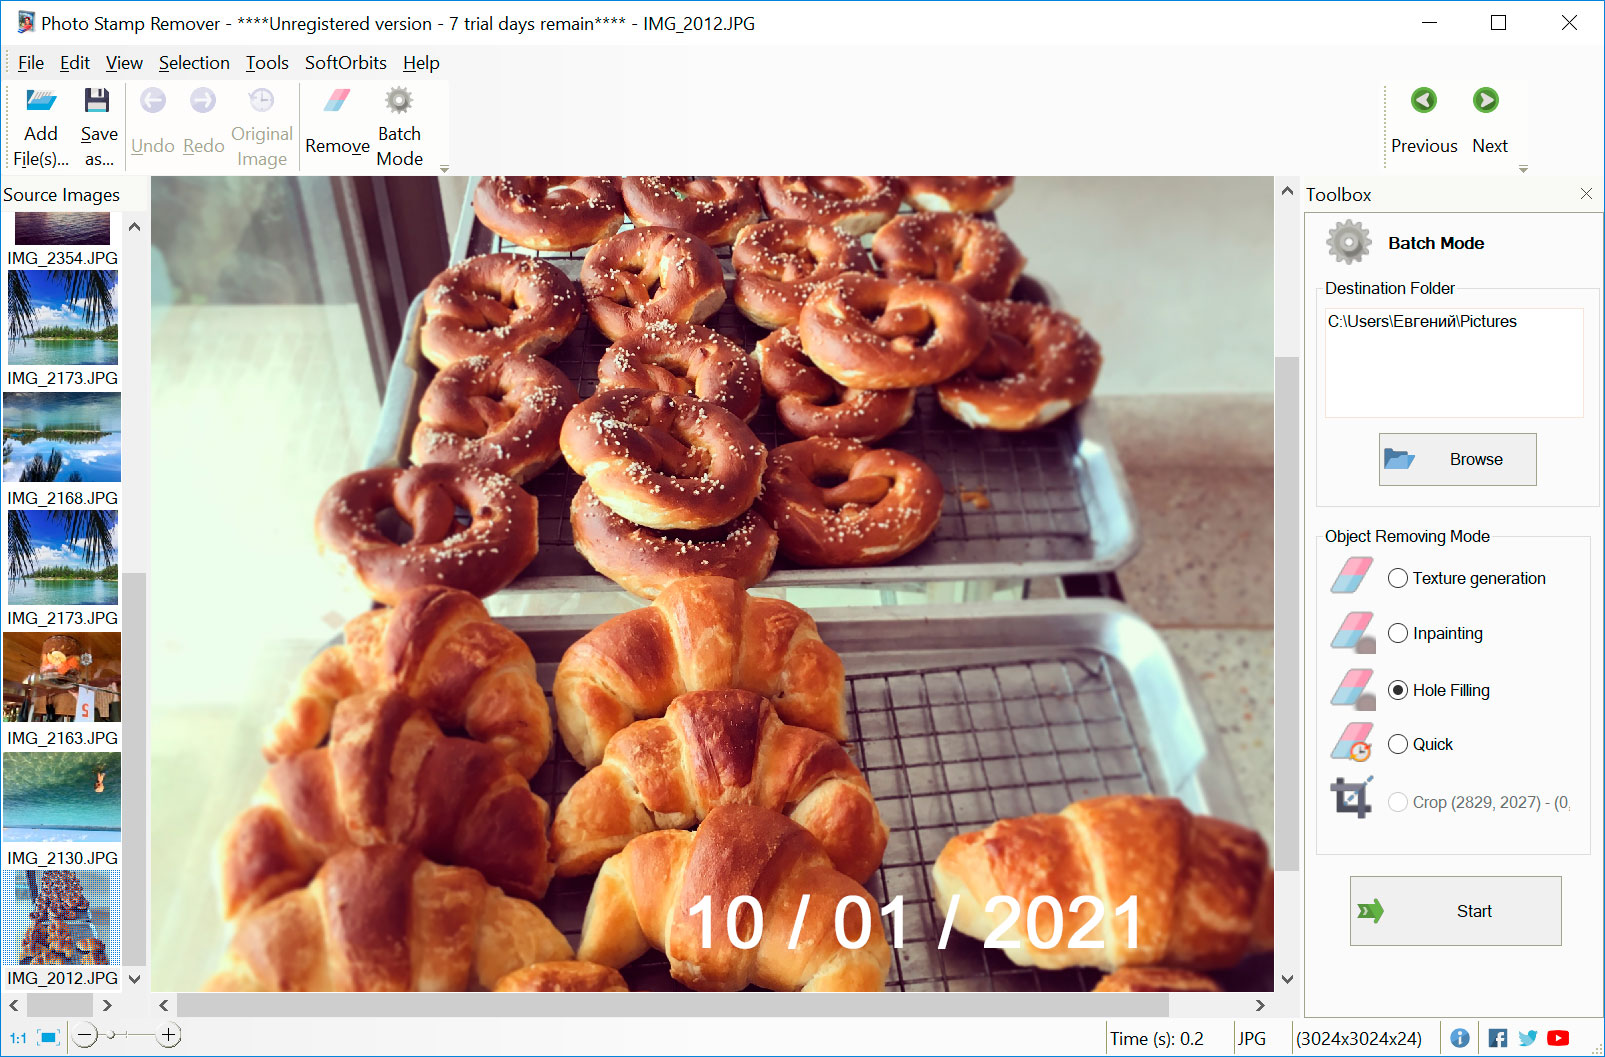The image size is (1605, 1057).
Task: Switch to Quick removal mode
Action: coord(1397,744)
